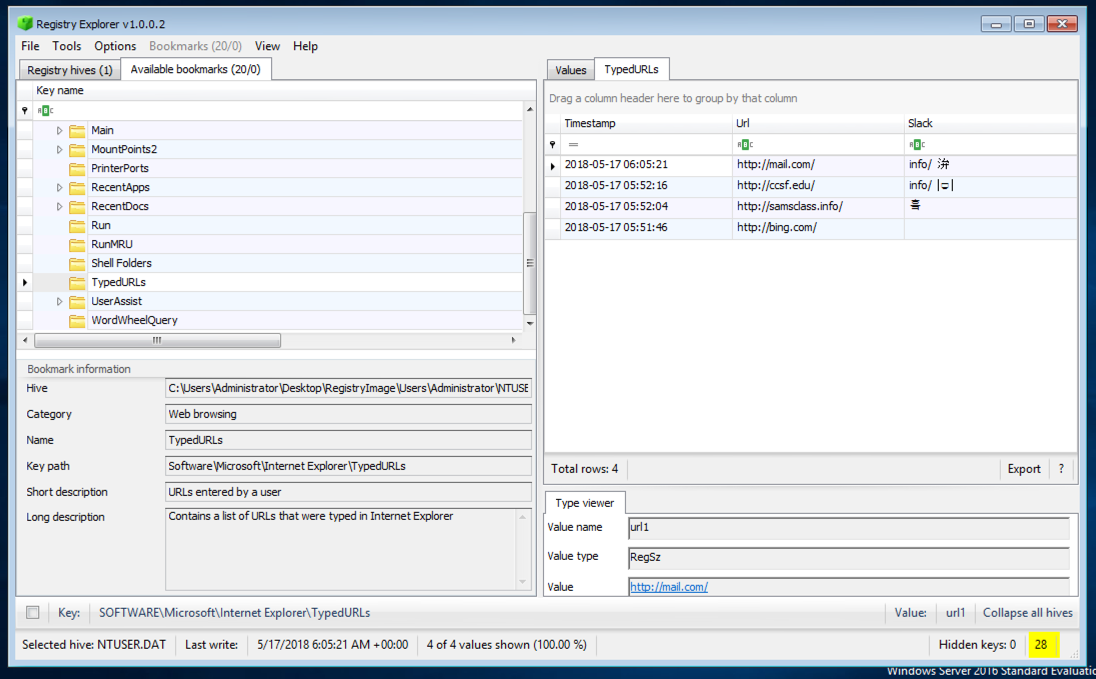Click the Key path field
Screen dimensions: 1096x679
(348, 466)
